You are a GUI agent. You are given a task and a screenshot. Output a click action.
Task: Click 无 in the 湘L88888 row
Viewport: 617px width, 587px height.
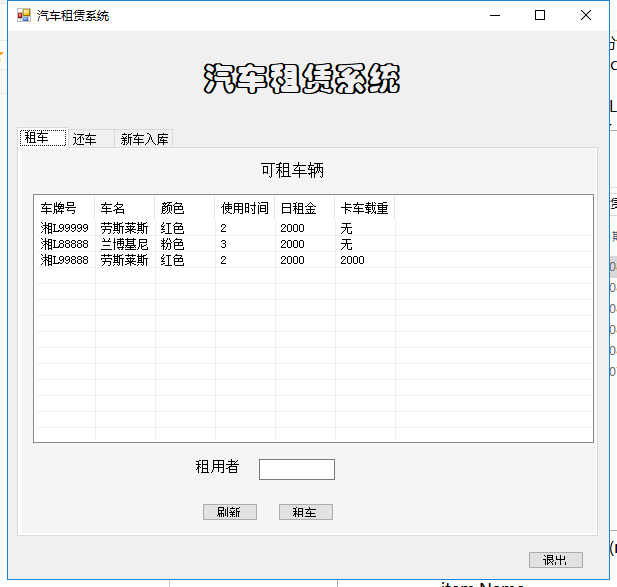pyautogui.click(x=346, y=244)
